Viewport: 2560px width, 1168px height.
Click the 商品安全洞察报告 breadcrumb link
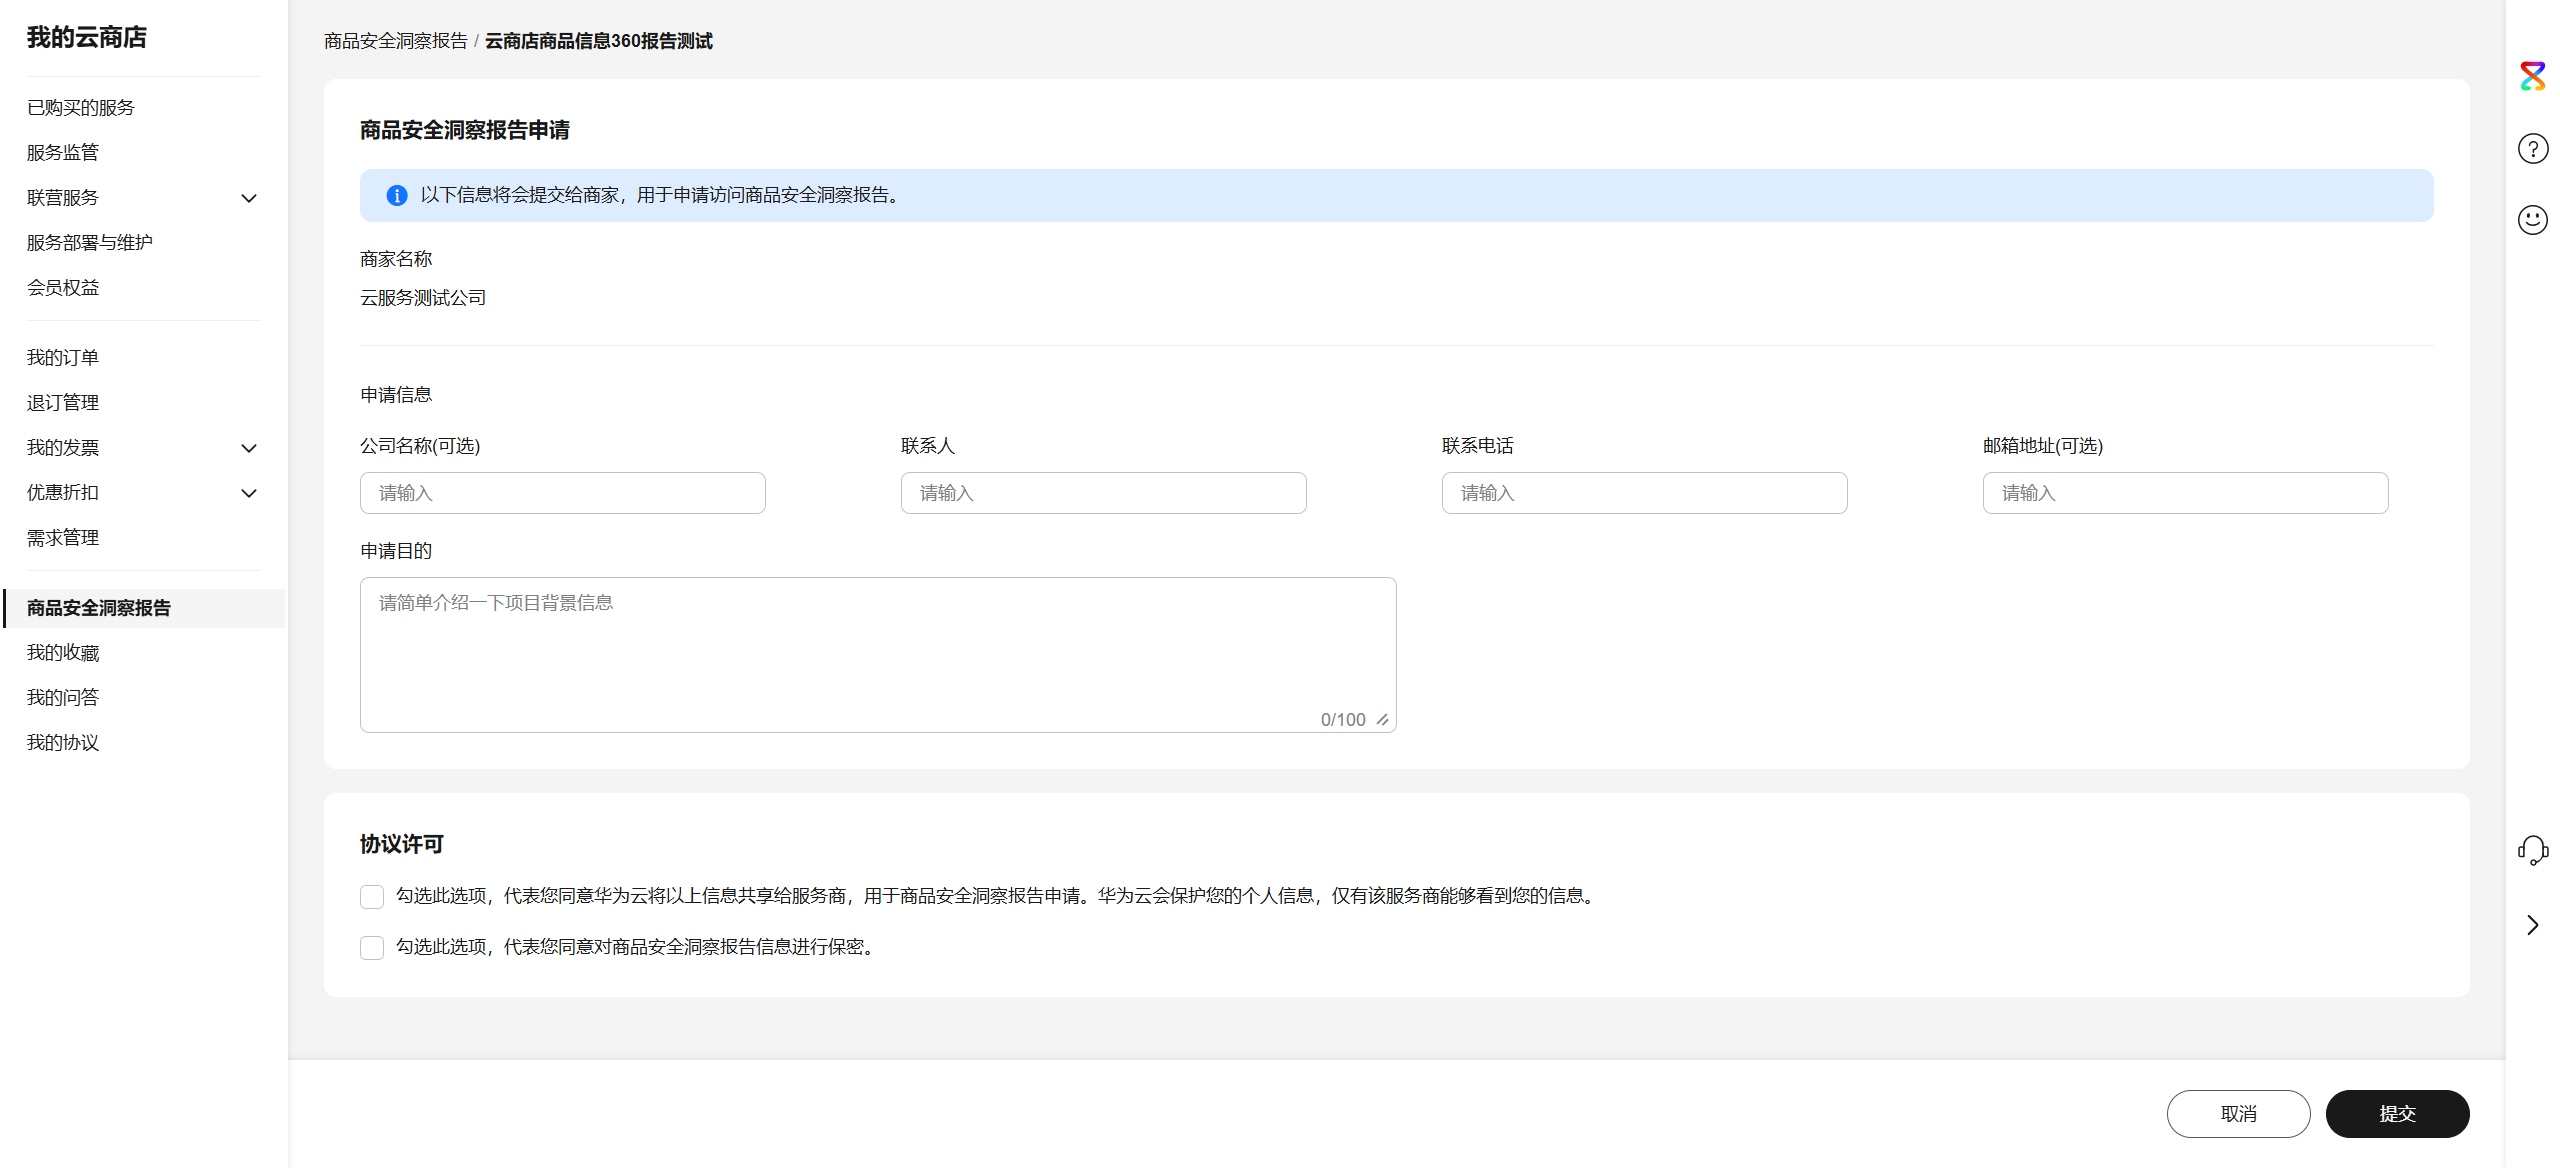pyautogui.click(x=396, y=41)
